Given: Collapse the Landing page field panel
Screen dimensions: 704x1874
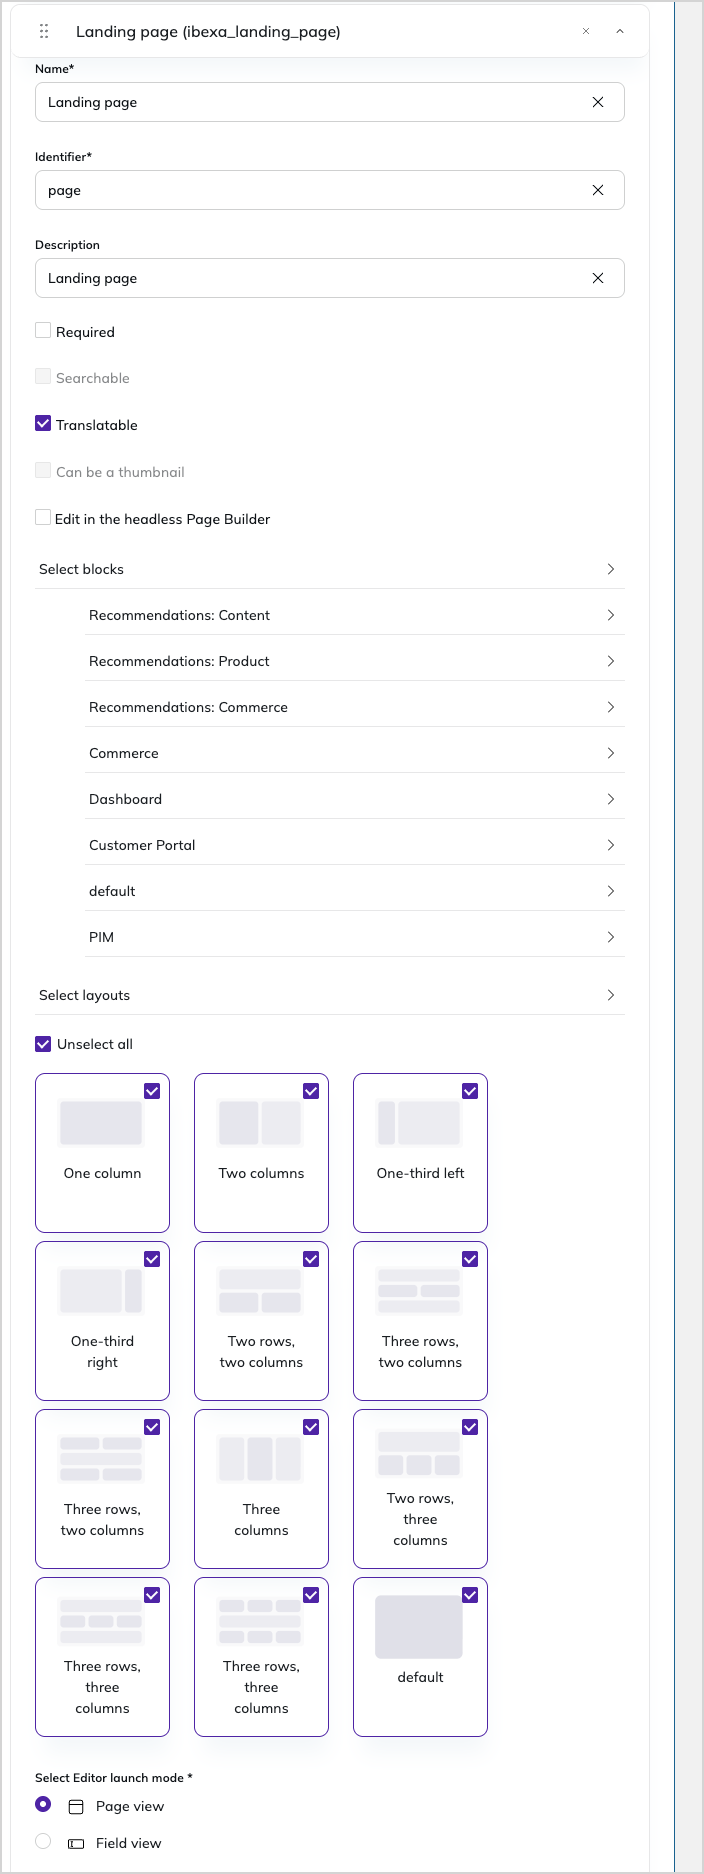Looking at the screenshot, I should click(x=620, y=31).
